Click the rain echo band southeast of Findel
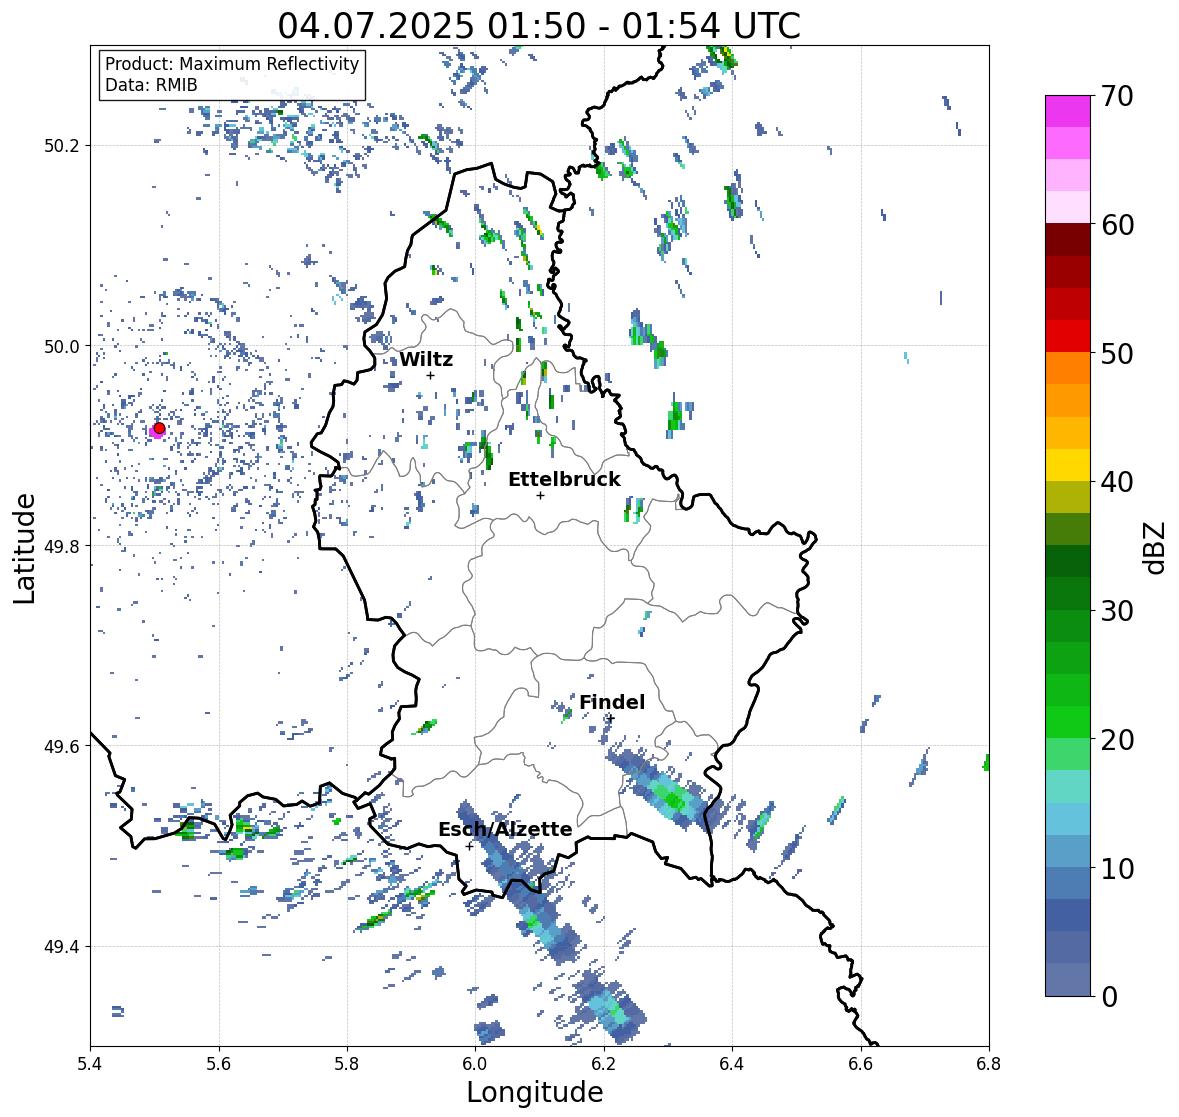The width and height of the screenshot is (1179, 1117). click(x=665, y=791)
